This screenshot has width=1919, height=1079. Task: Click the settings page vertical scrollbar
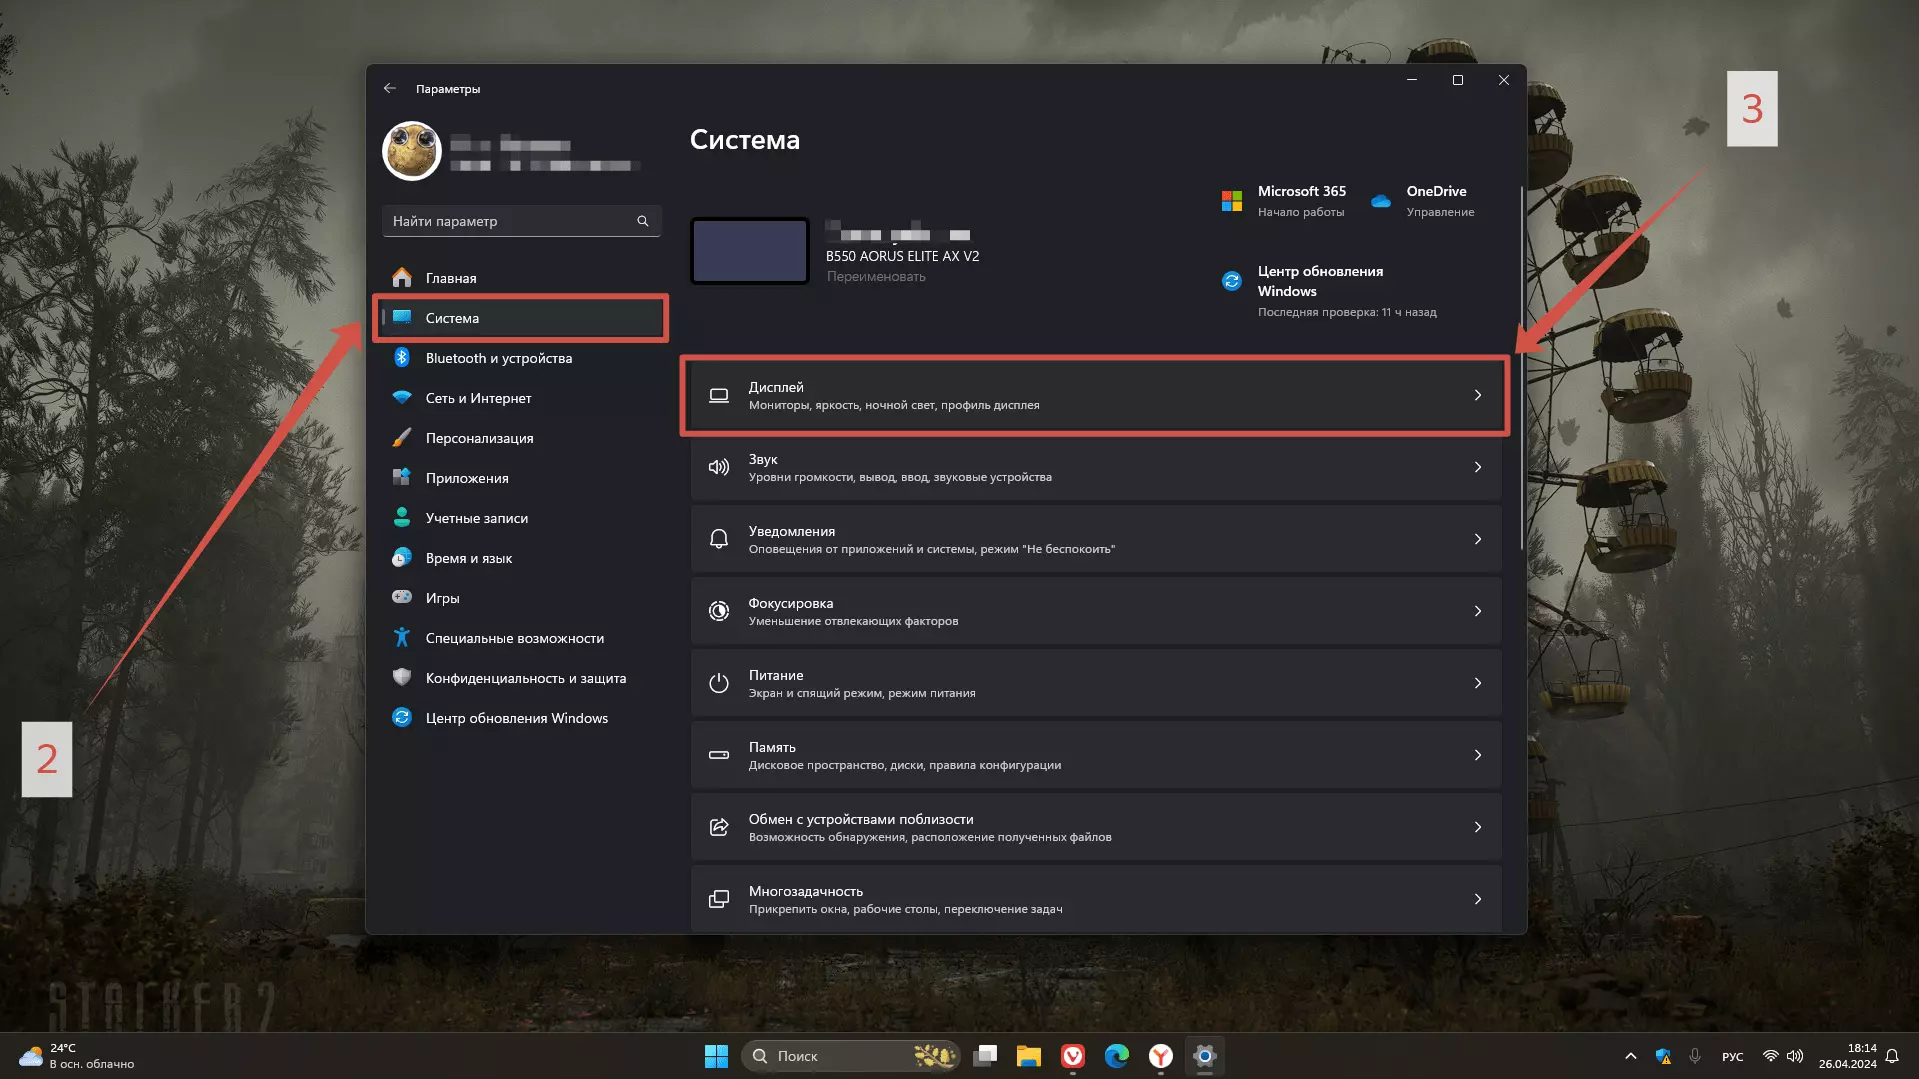pos(1521,368)
